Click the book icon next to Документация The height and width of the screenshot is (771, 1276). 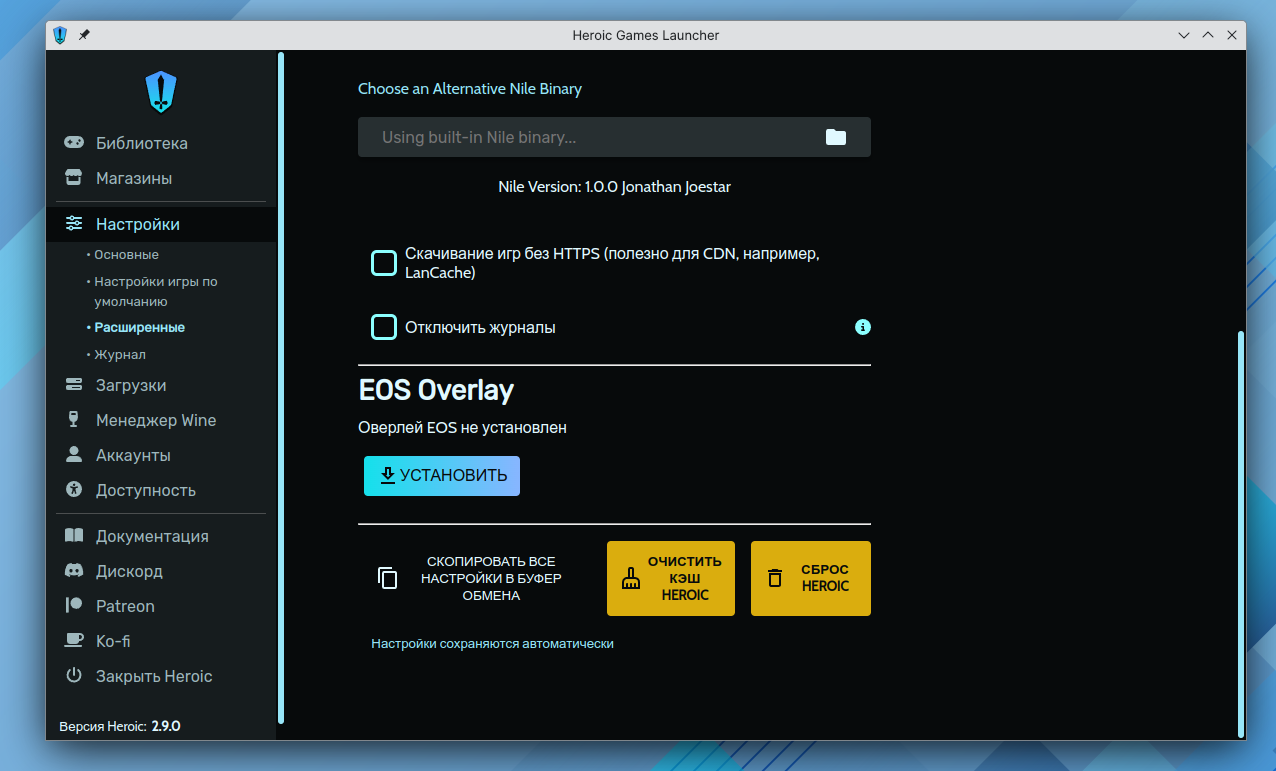74,536
